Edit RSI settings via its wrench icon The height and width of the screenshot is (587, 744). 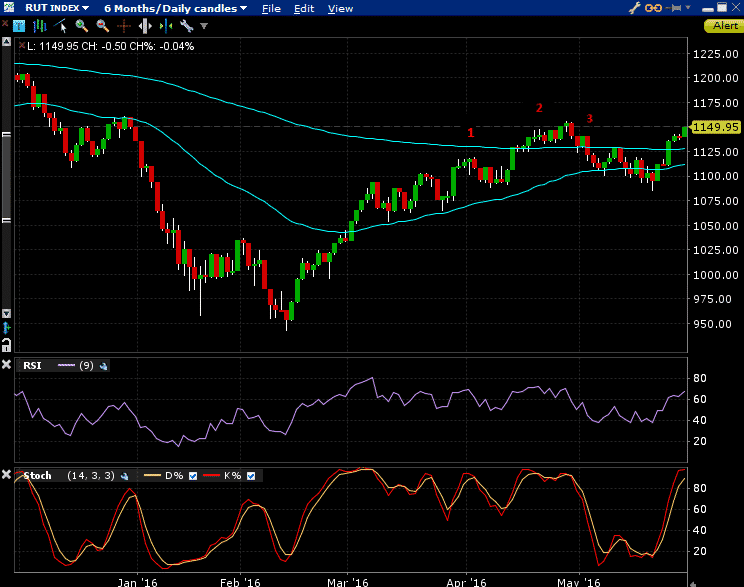point(103,366)
